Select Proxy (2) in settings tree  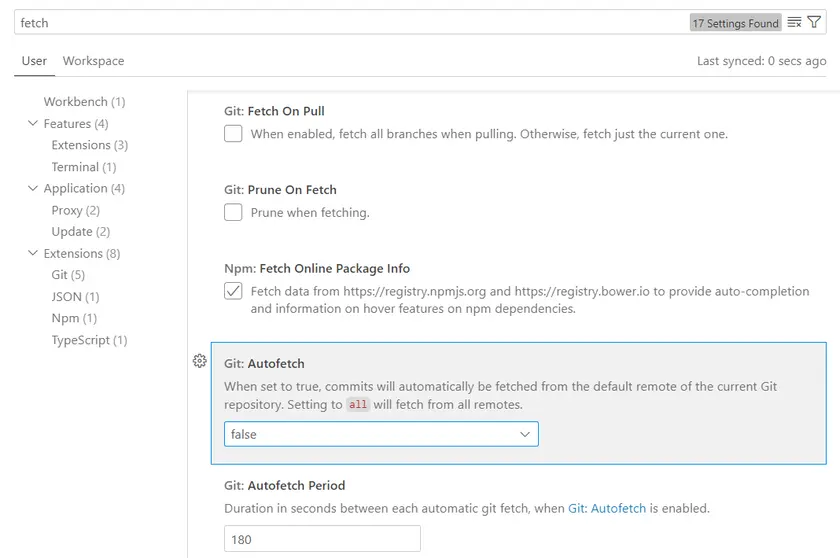(76, 210)
